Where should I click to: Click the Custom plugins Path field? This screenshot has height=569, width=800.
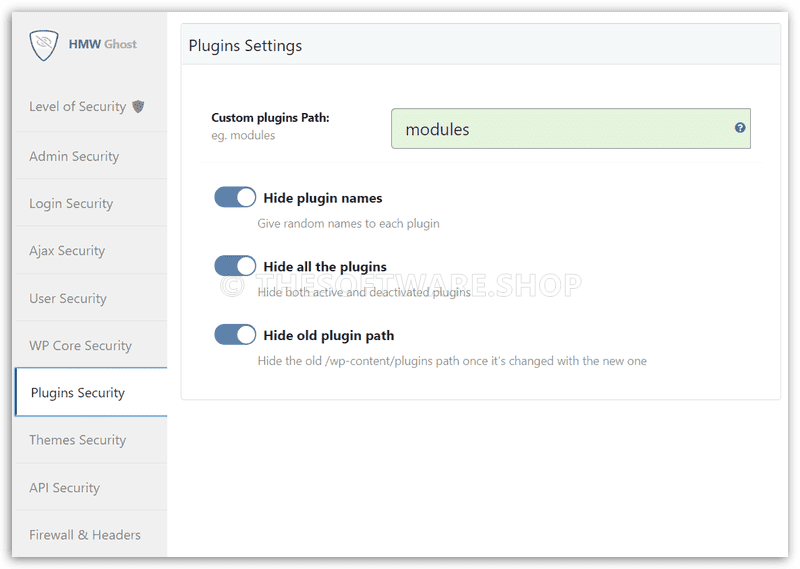(x=570, y=129)
